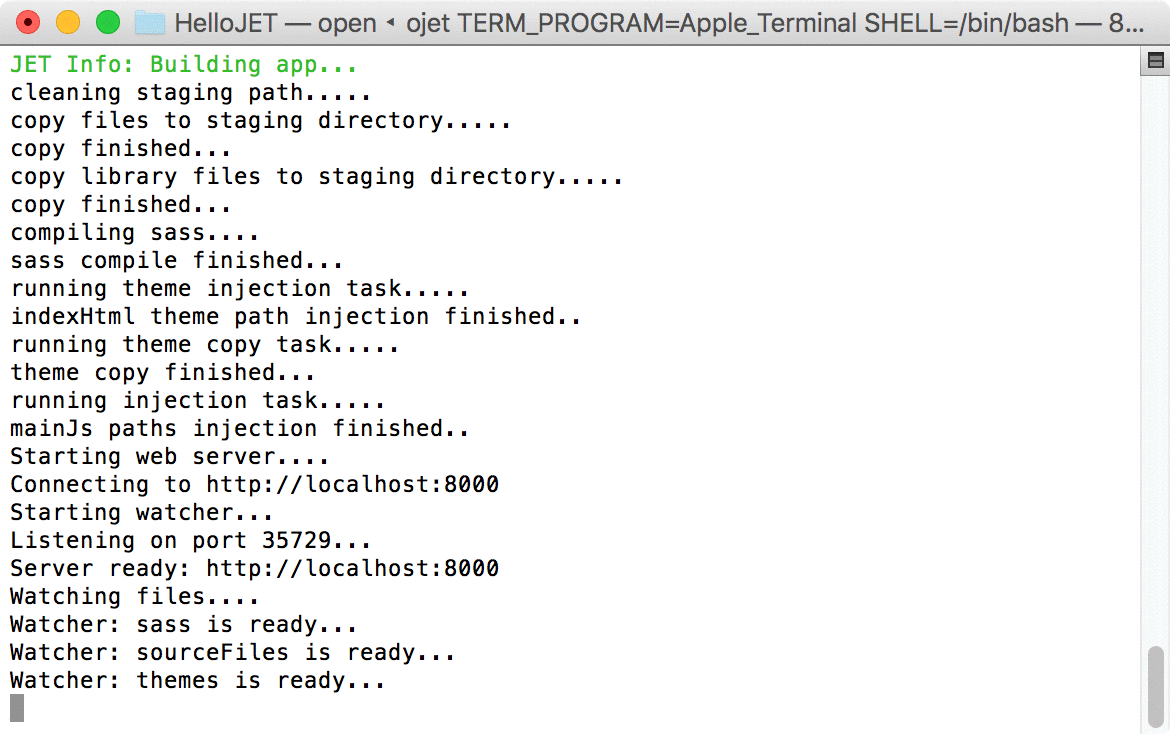Screen dimensions: 1170x734
Task: Click the 'Starting web server' line
Action: [x=169, y=456]
